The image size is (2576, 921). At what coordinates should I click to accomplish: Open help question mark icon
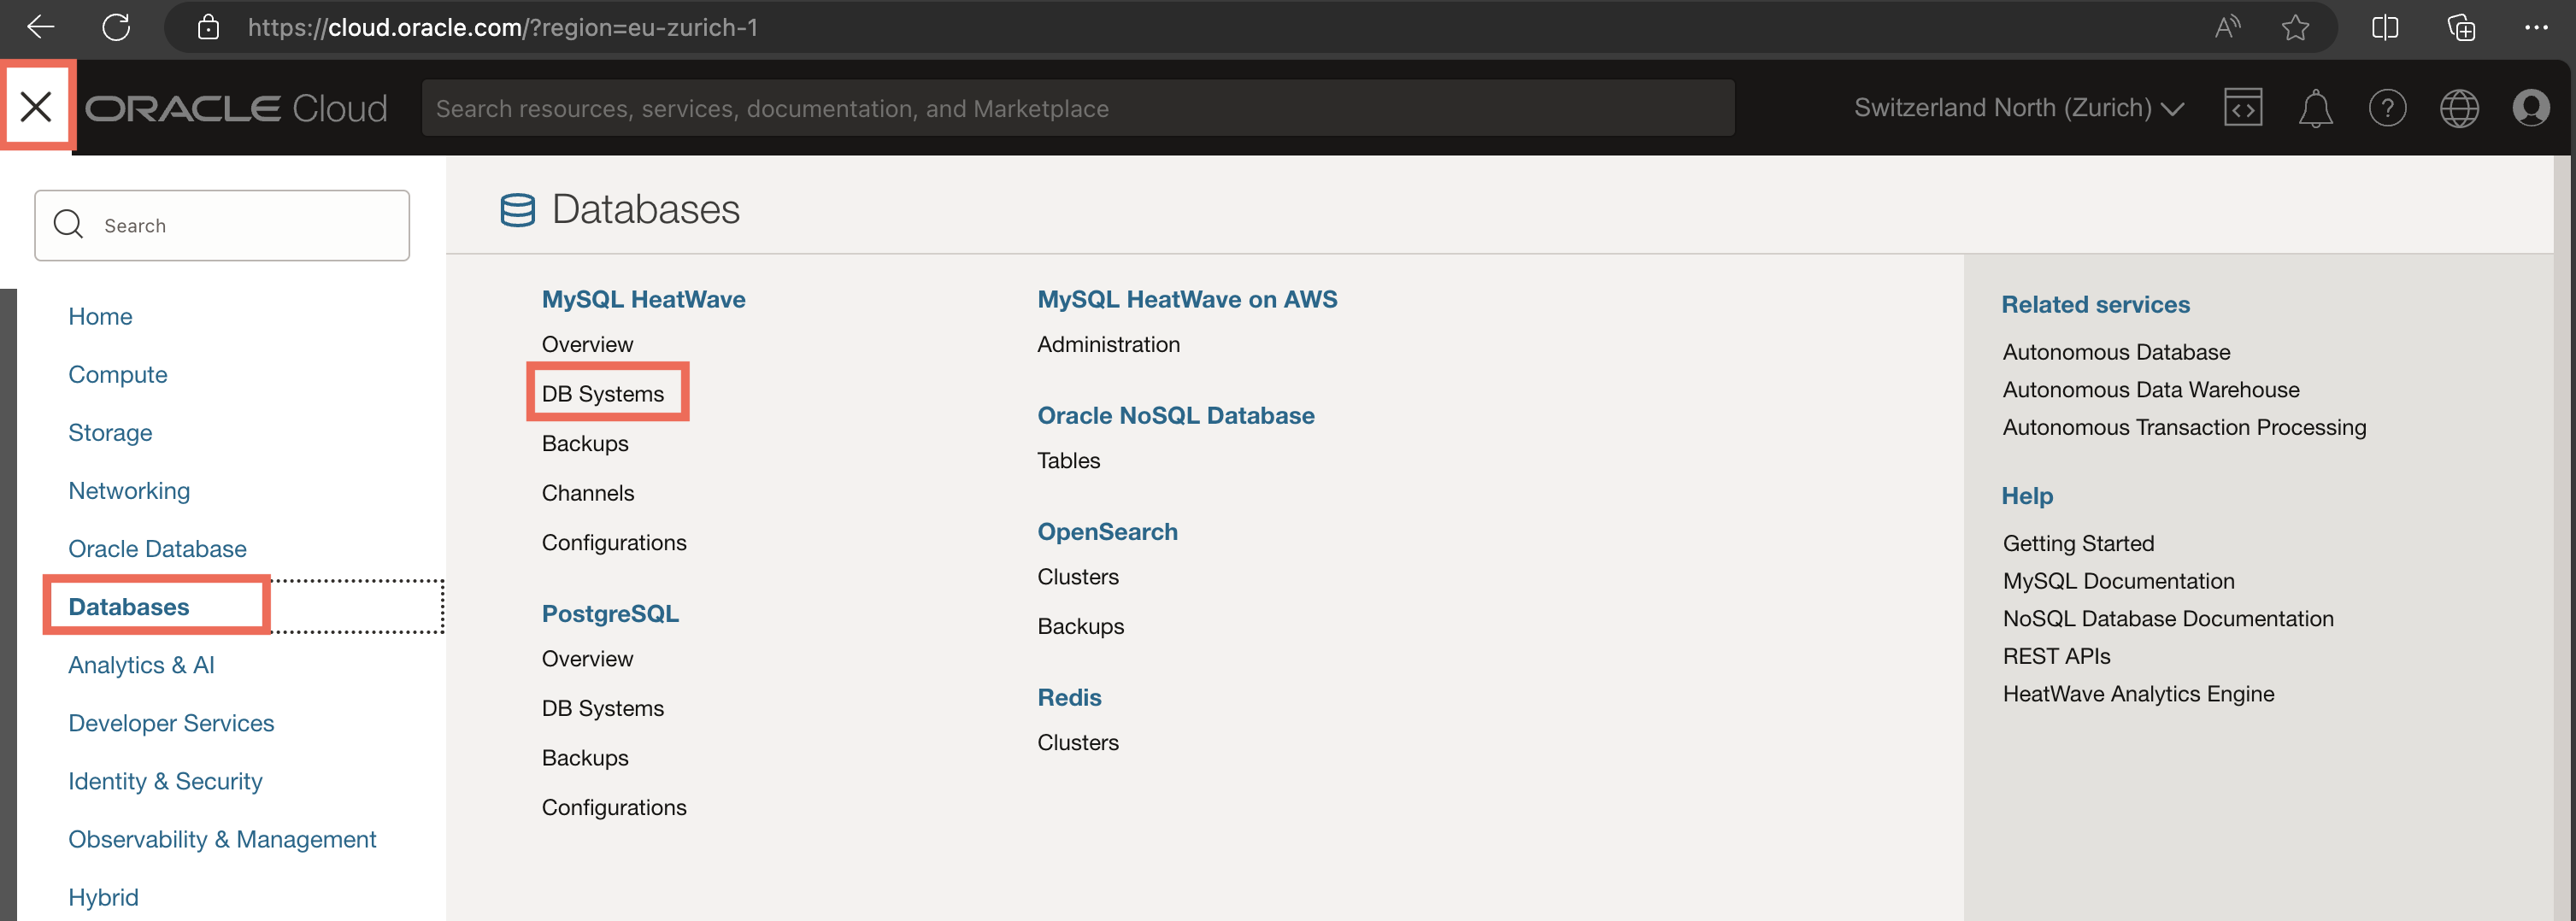2387,107
